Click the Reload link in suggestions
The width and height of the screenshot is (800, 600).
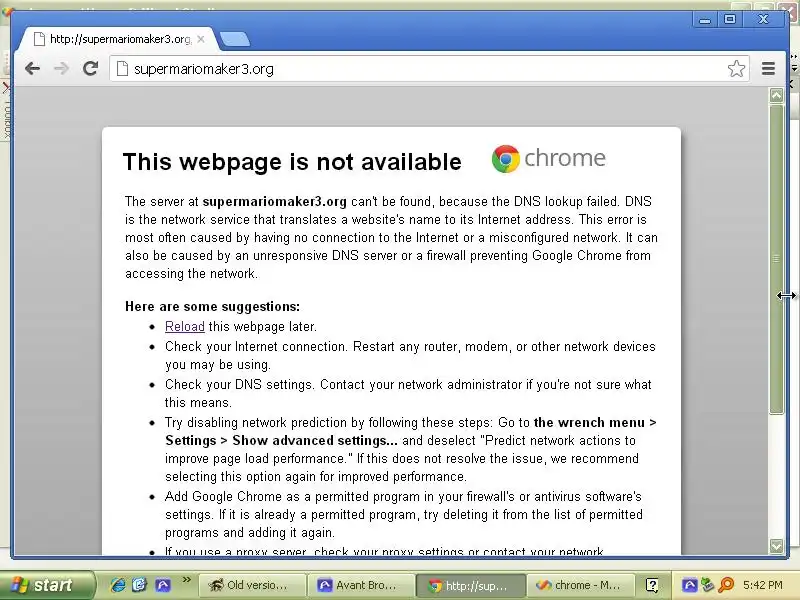(x=185, y=327)
